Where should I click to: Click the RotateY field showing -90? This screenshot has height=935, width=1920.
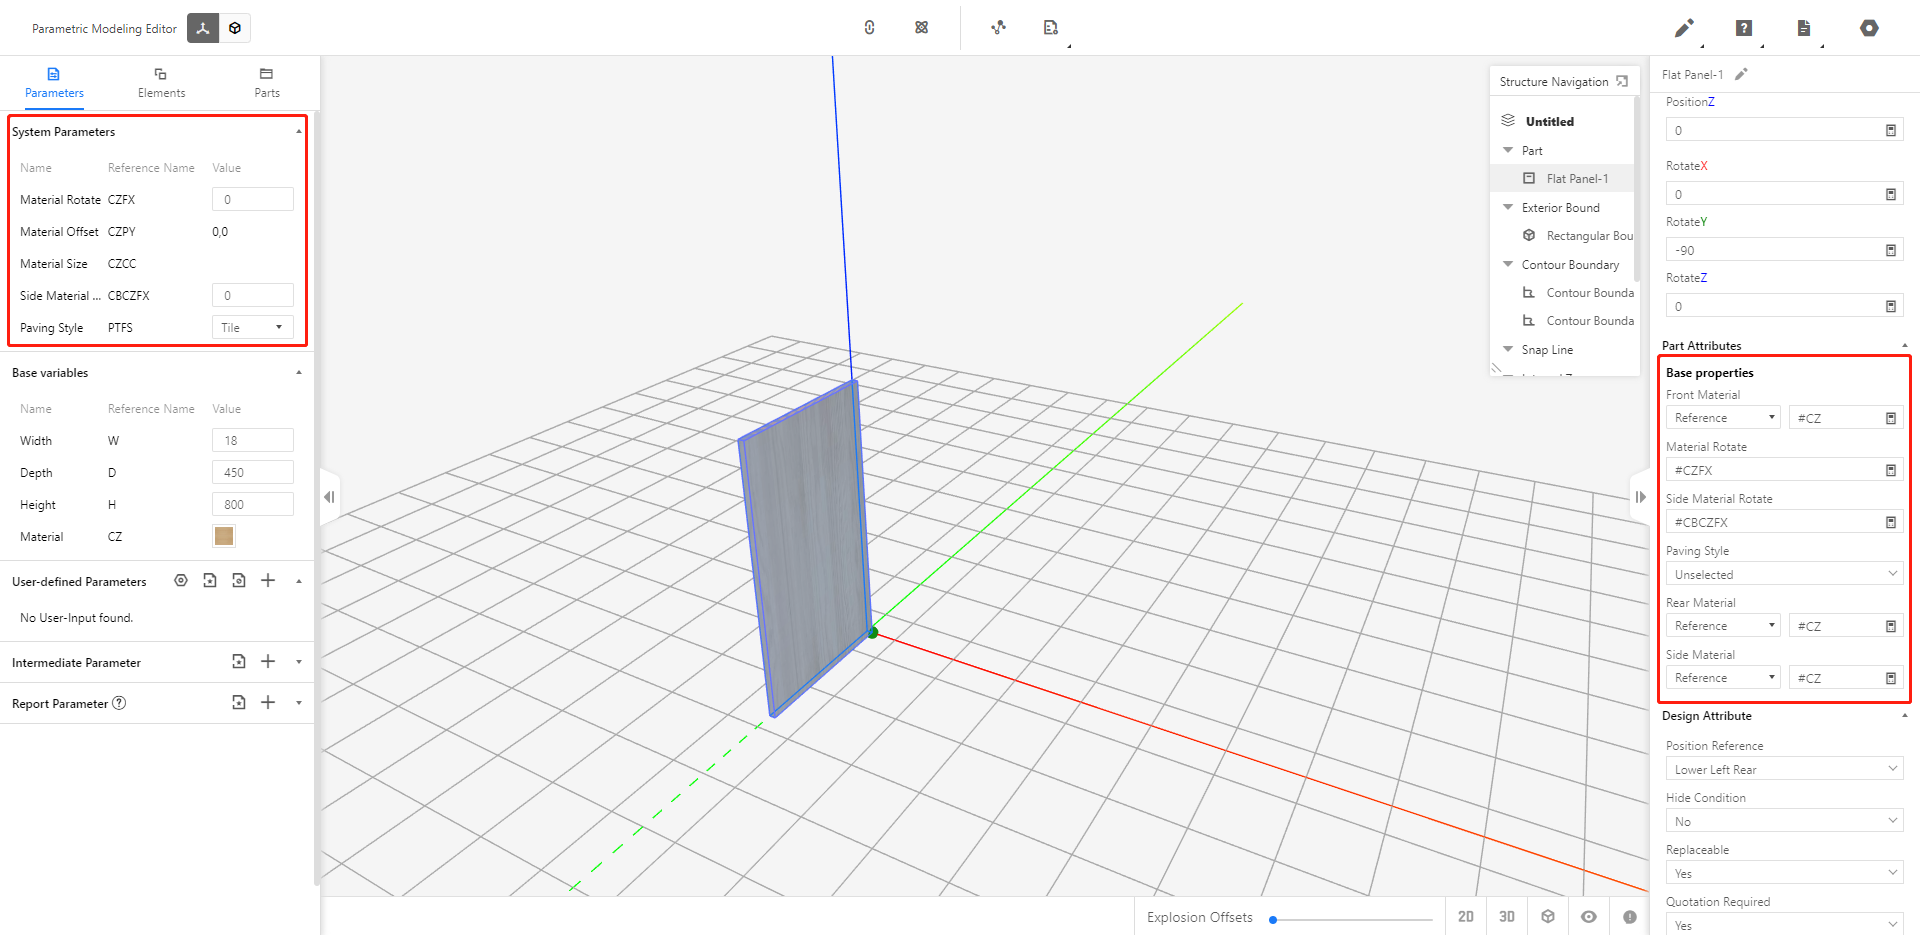click(x=1785, y=250)
